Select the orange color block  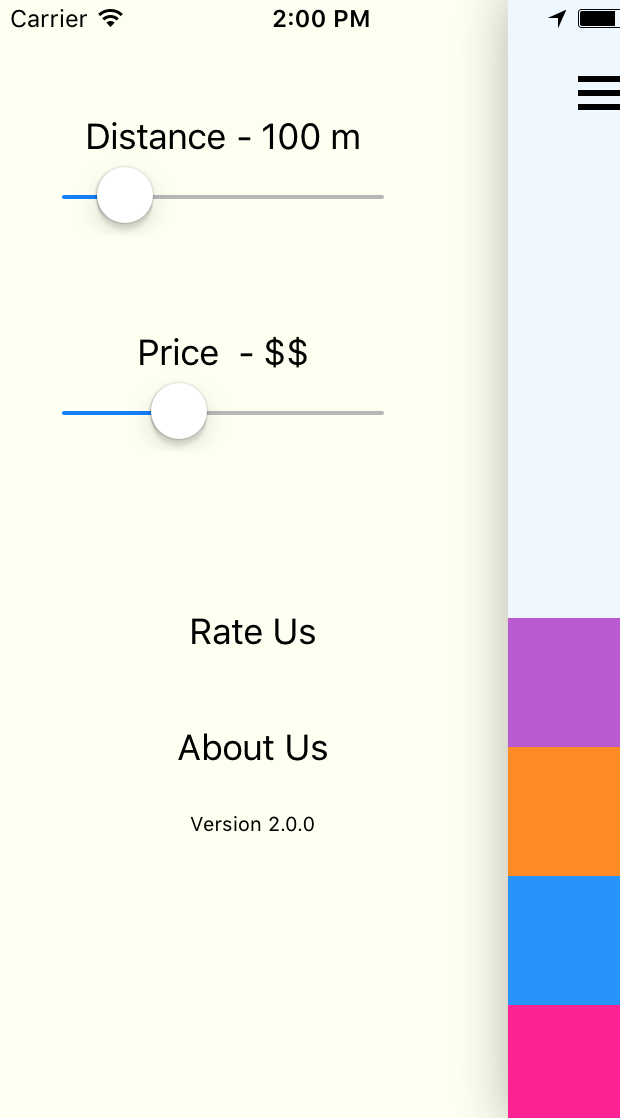click(x=564, y=811)
